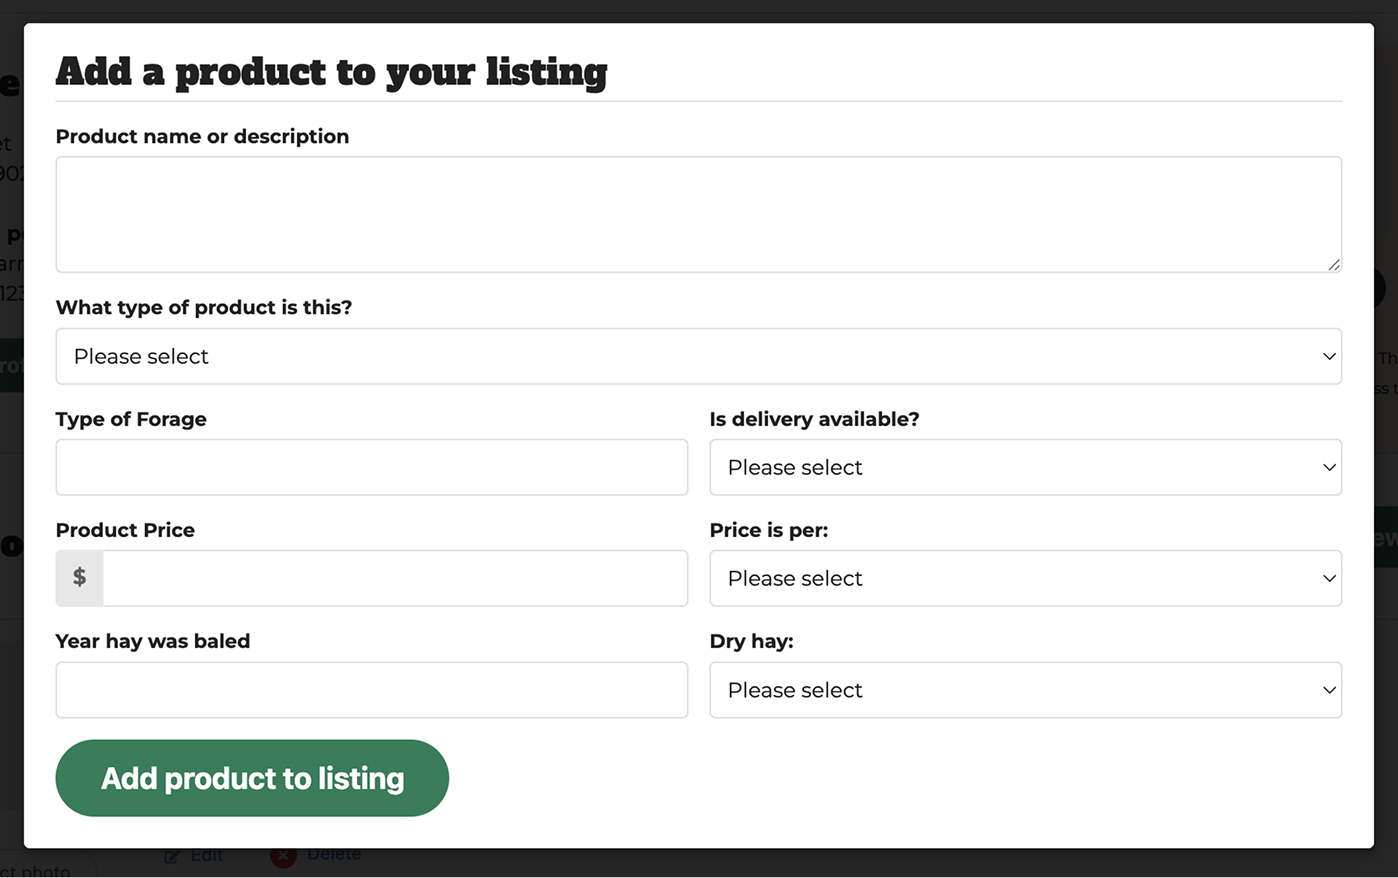Click the Product name or description label
1398x878 pixels.
pos(202,136)
